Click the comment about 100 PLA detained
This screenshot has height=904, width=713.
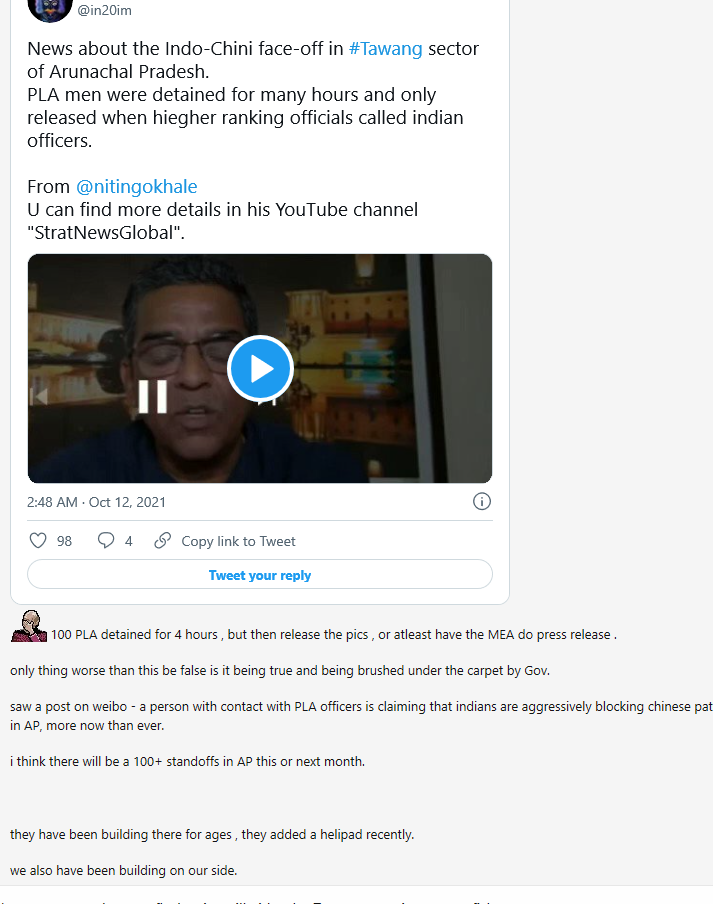[x=334, y=635]
